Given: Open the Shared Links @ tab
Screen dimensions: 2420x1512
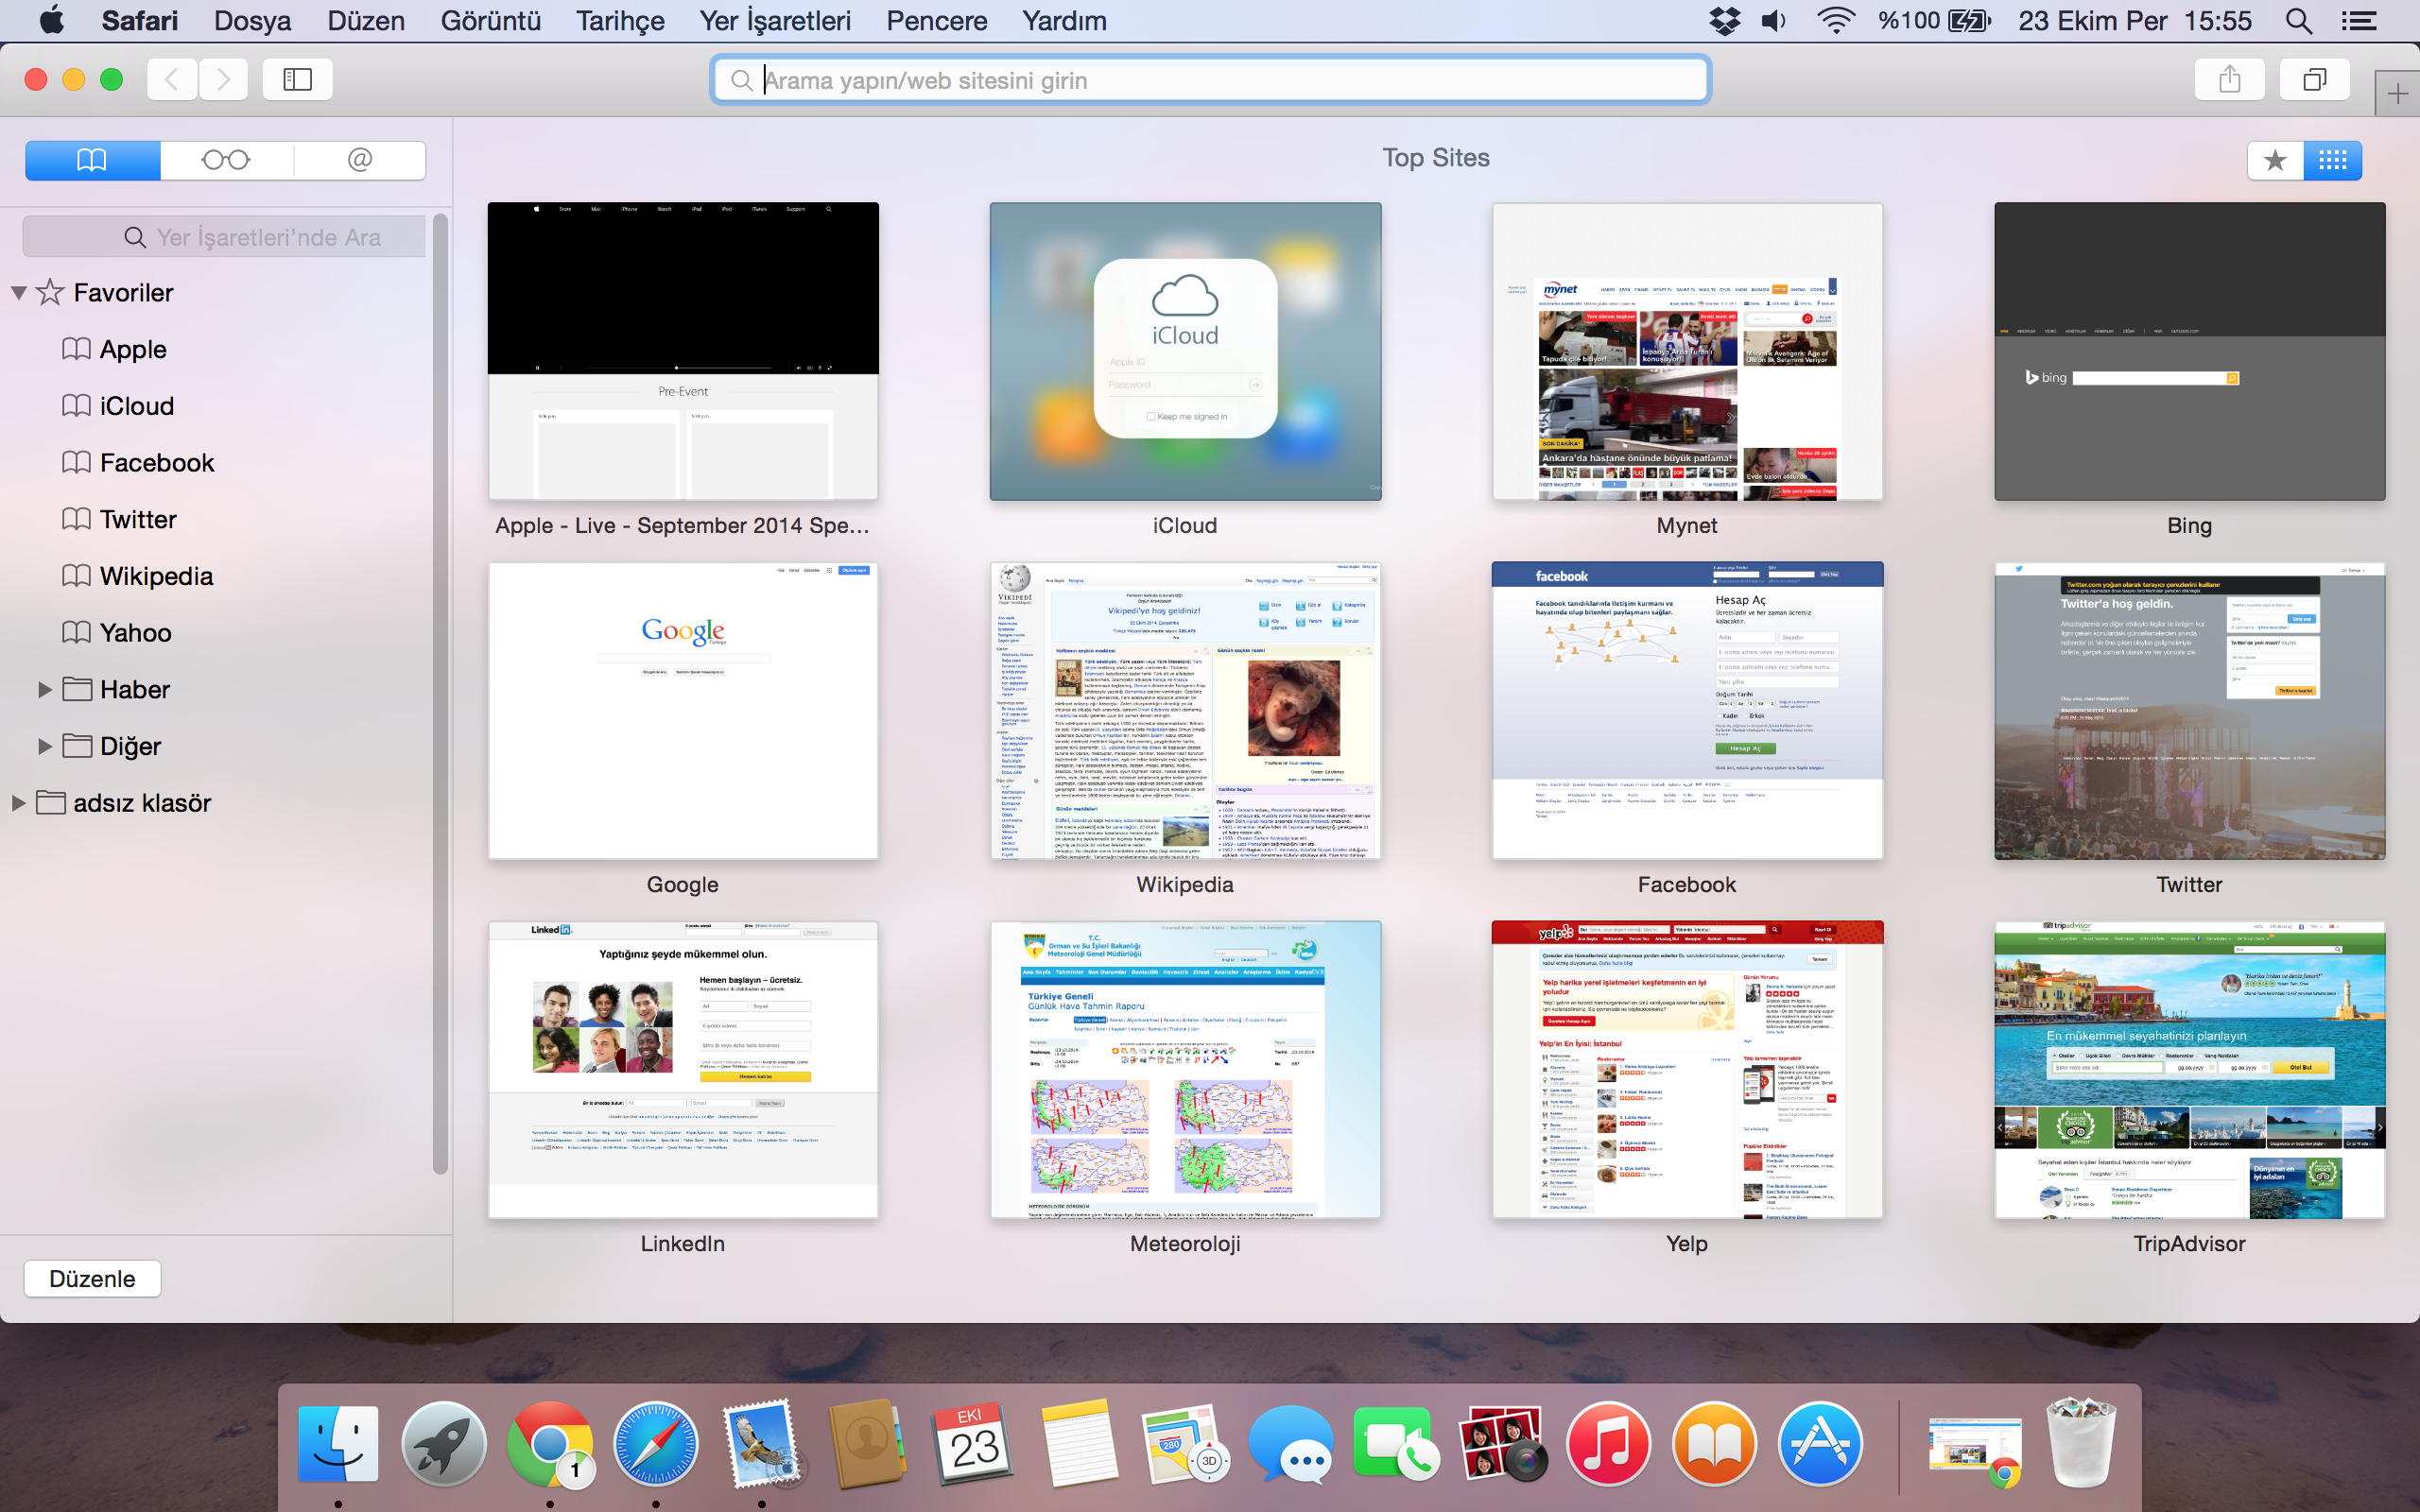Looking at the screenshot, I should [x=360, y=160].
